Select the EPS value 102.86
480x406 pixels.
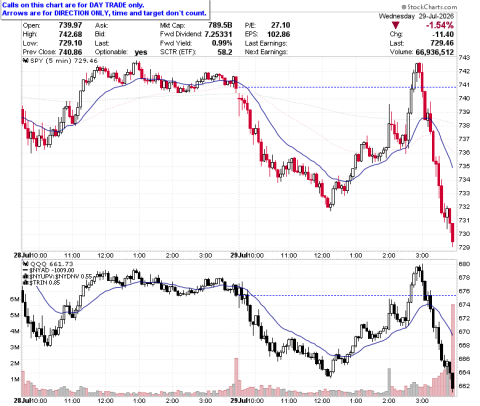278,34
